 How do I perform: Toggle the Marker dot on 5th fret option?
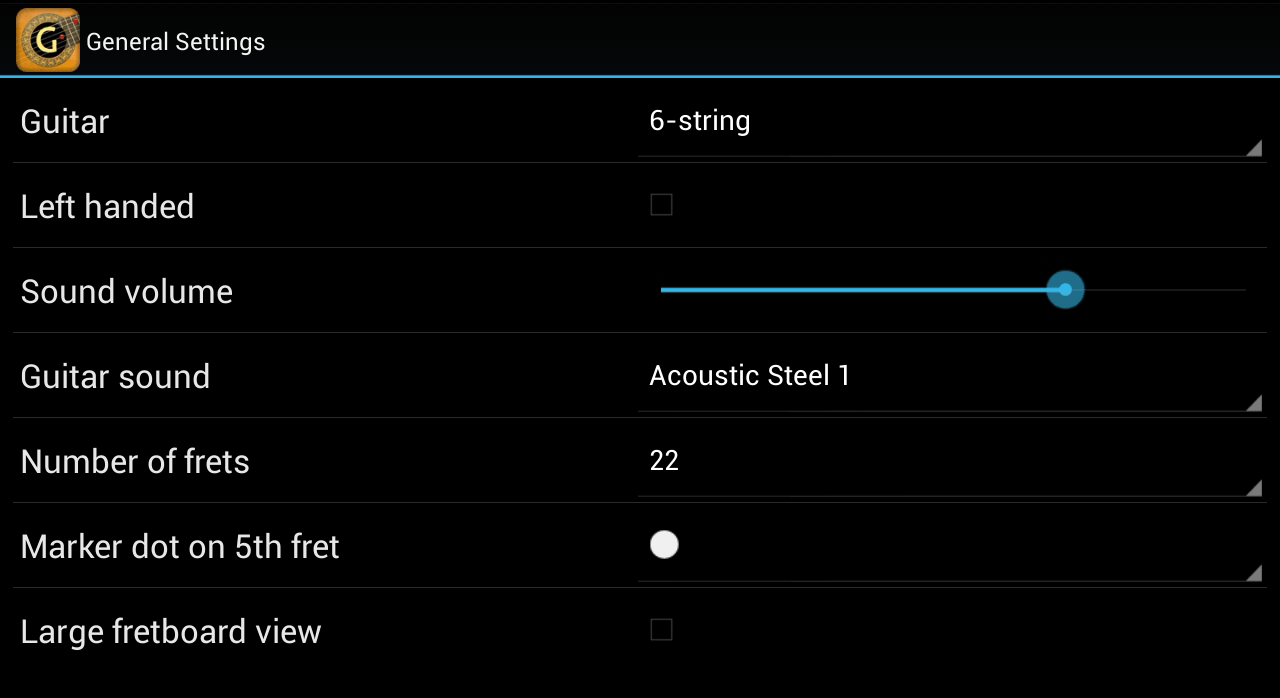pyautogui.click(x=664, y=545)
